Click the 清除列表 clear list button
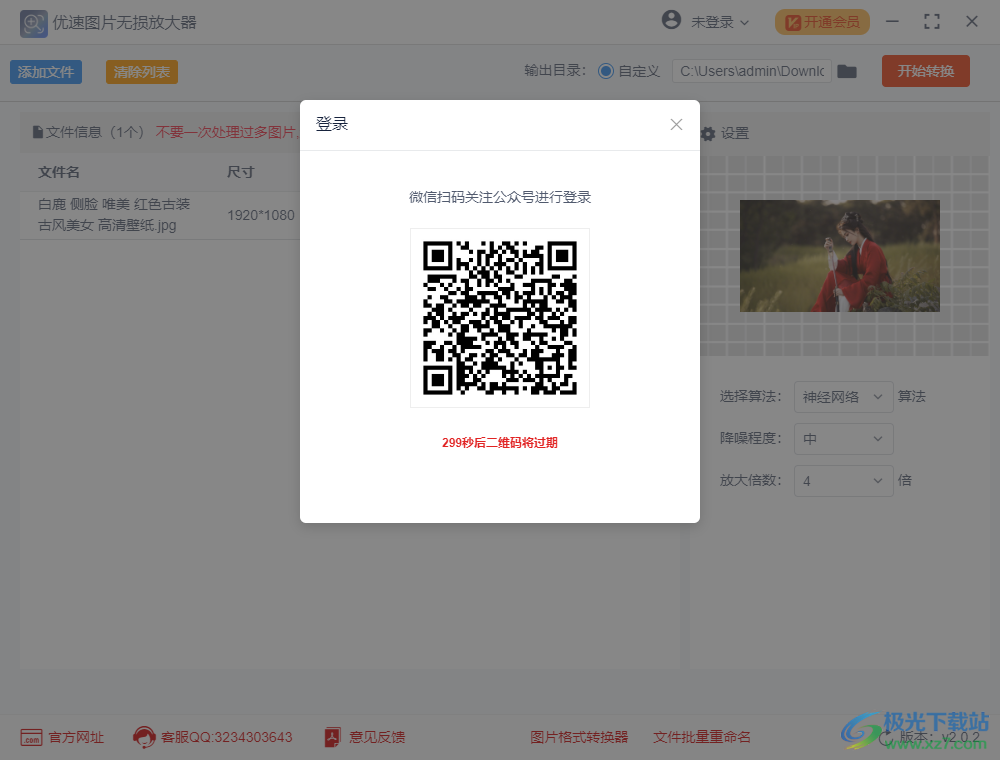Image resolution: width=1000 pixels, height=760 pixels. [141, 71]
